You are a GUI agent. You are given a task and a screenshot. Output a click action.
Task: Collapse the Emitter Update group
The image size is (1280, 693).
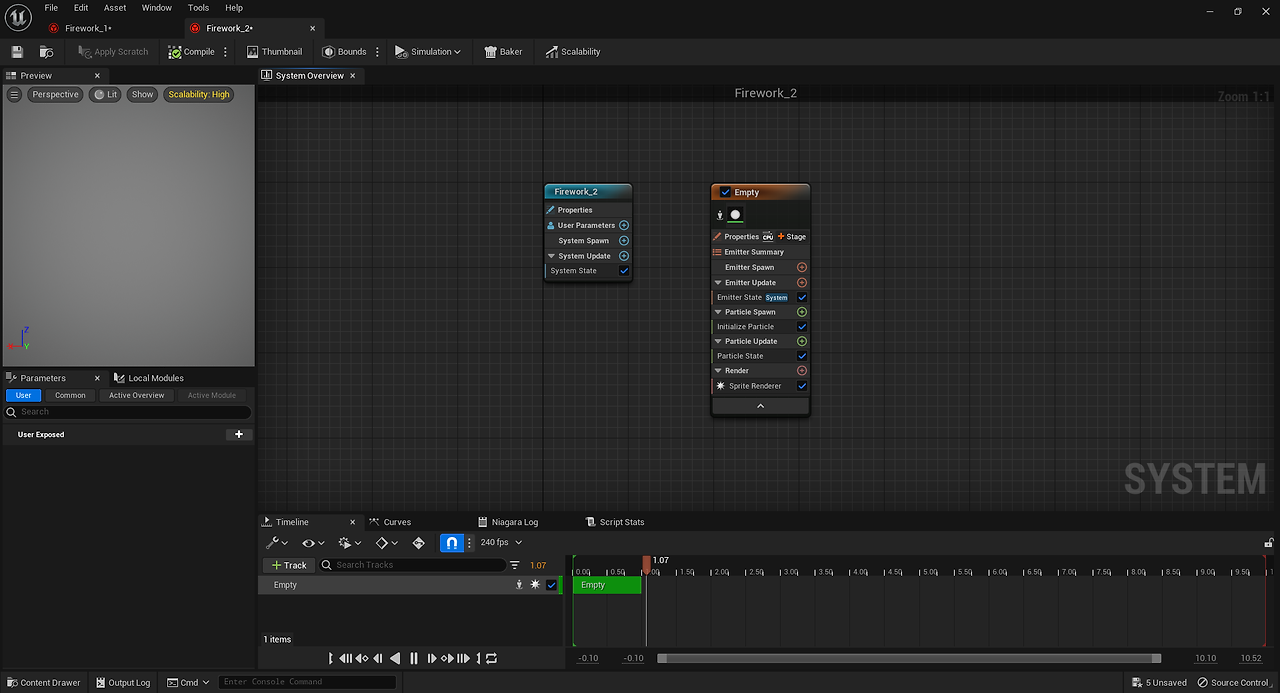tap(718, 282)
